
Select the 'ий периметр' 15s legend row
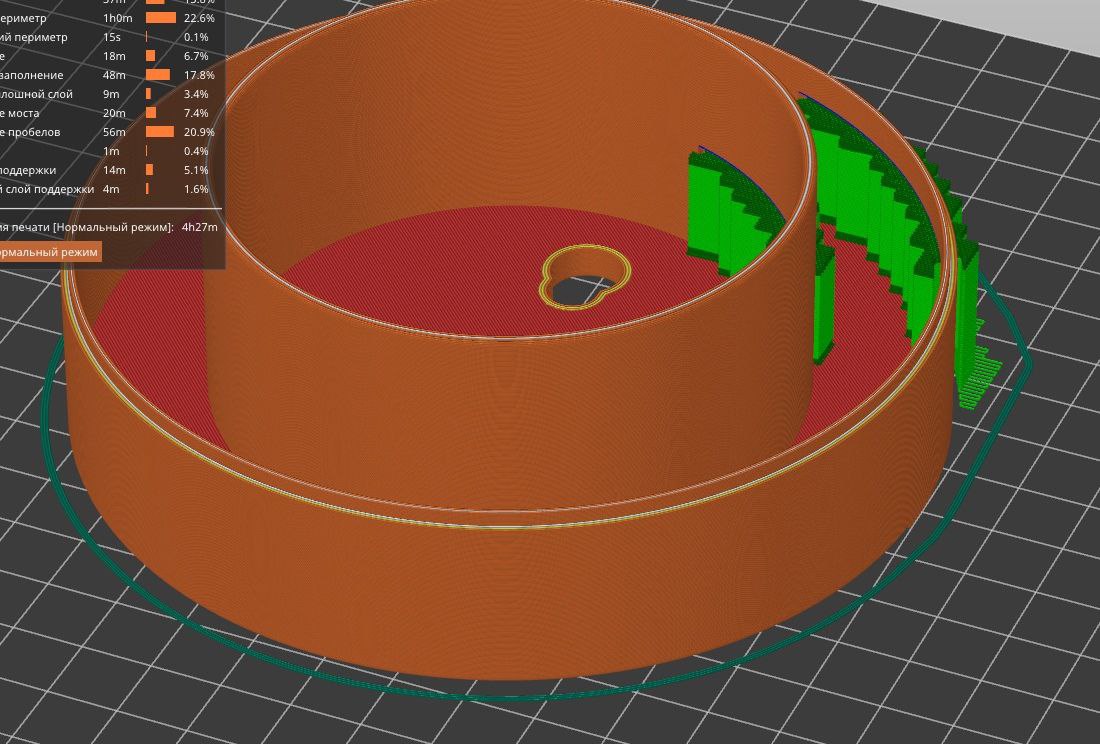click(x=109, y=37)
